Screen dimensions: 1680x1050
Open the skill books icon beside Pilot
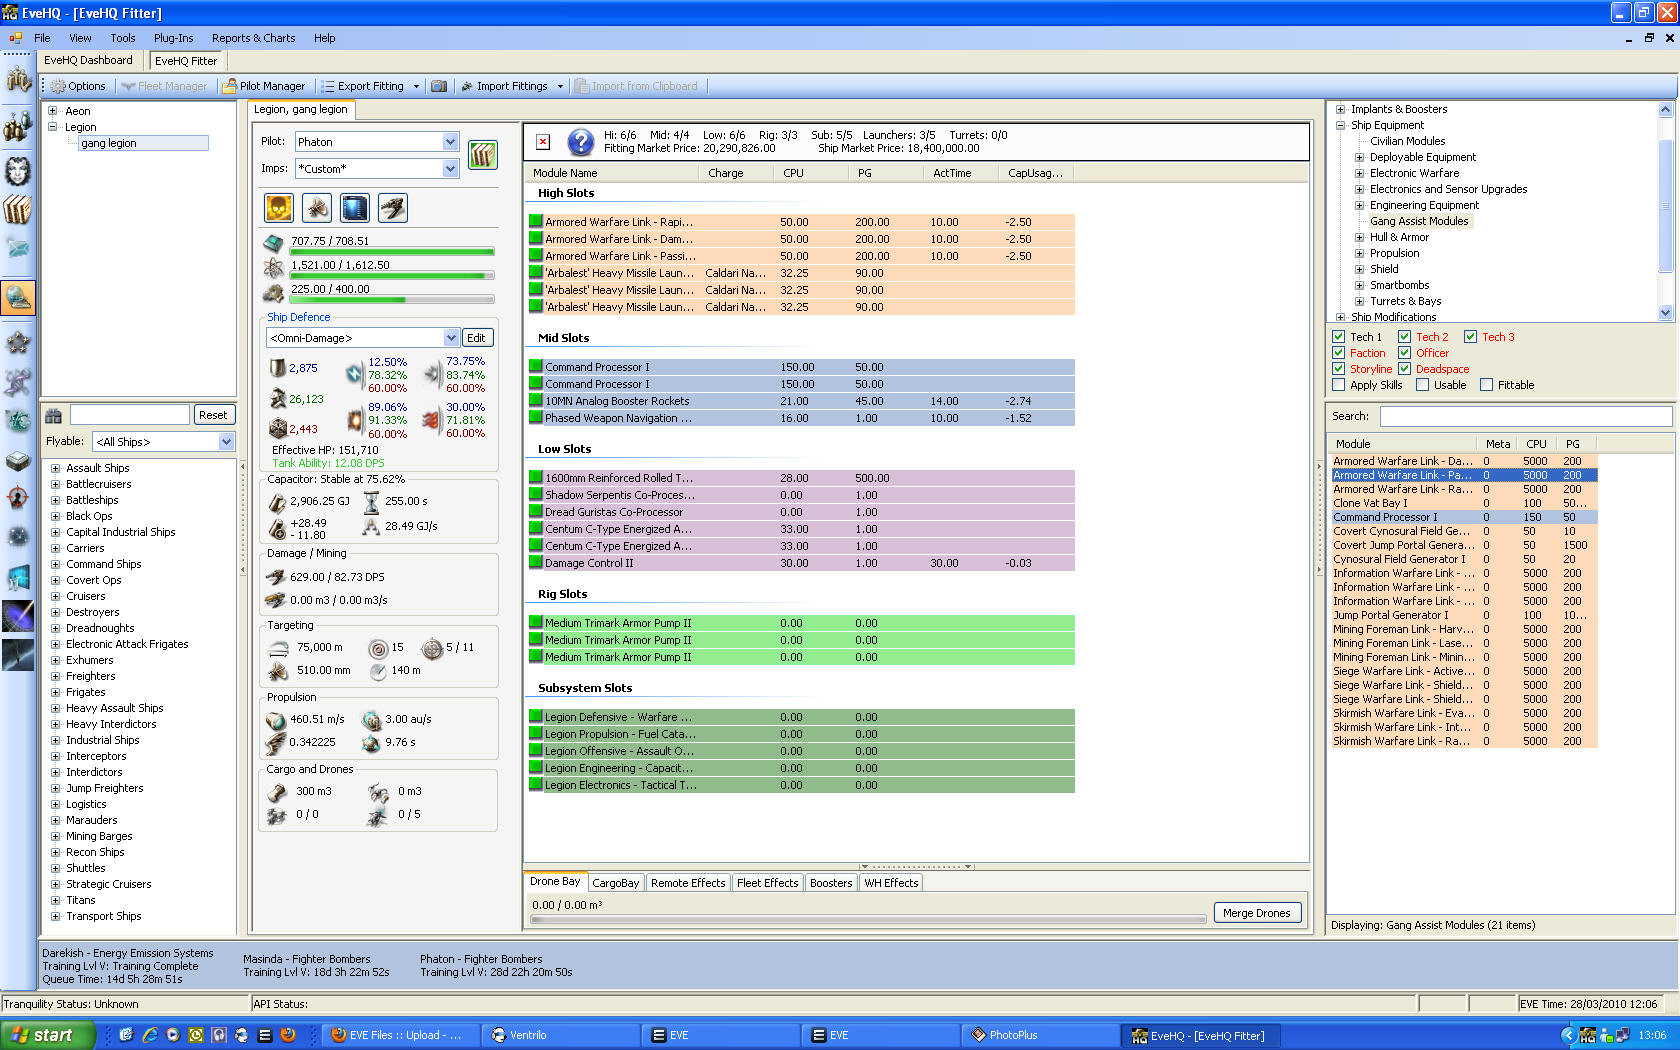point(483,155)
